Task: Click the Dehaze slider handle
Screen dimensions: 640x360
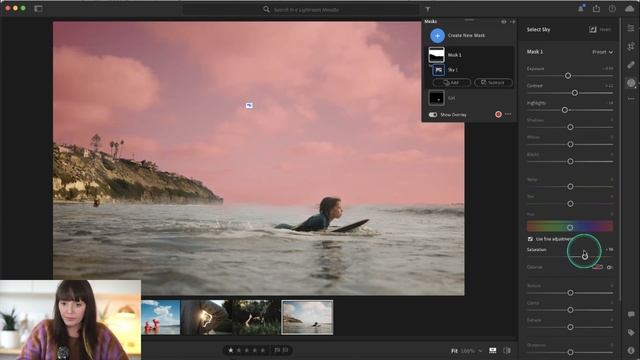Action: [x=571, y=327]
